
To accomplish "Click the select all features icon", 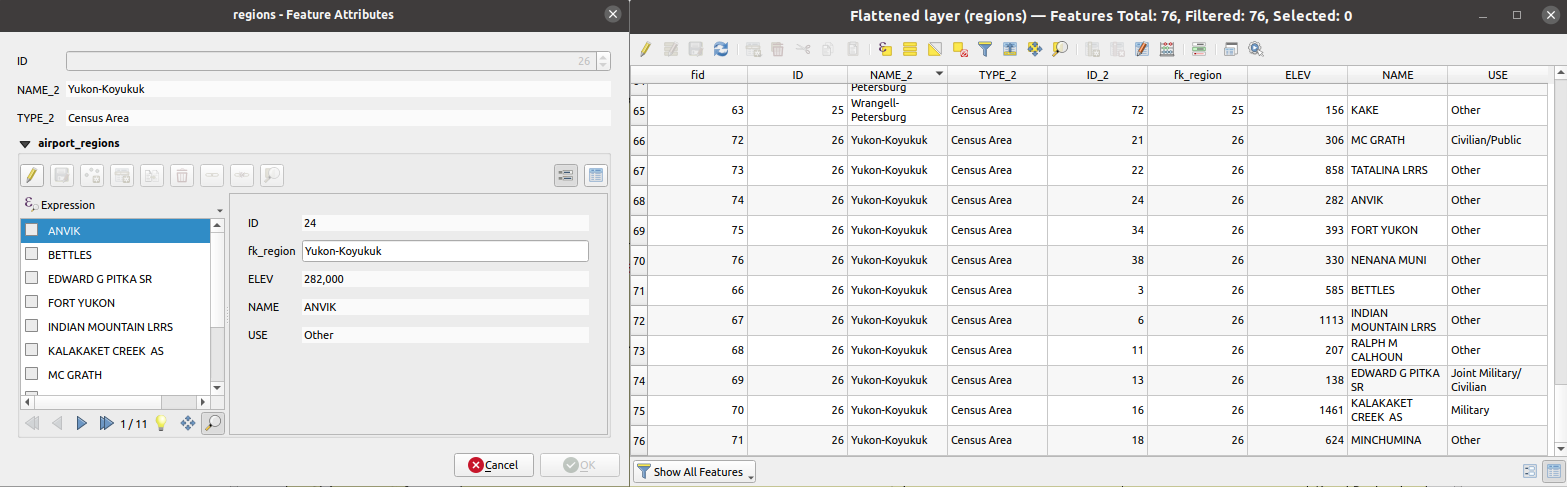I will coord(910,48).
